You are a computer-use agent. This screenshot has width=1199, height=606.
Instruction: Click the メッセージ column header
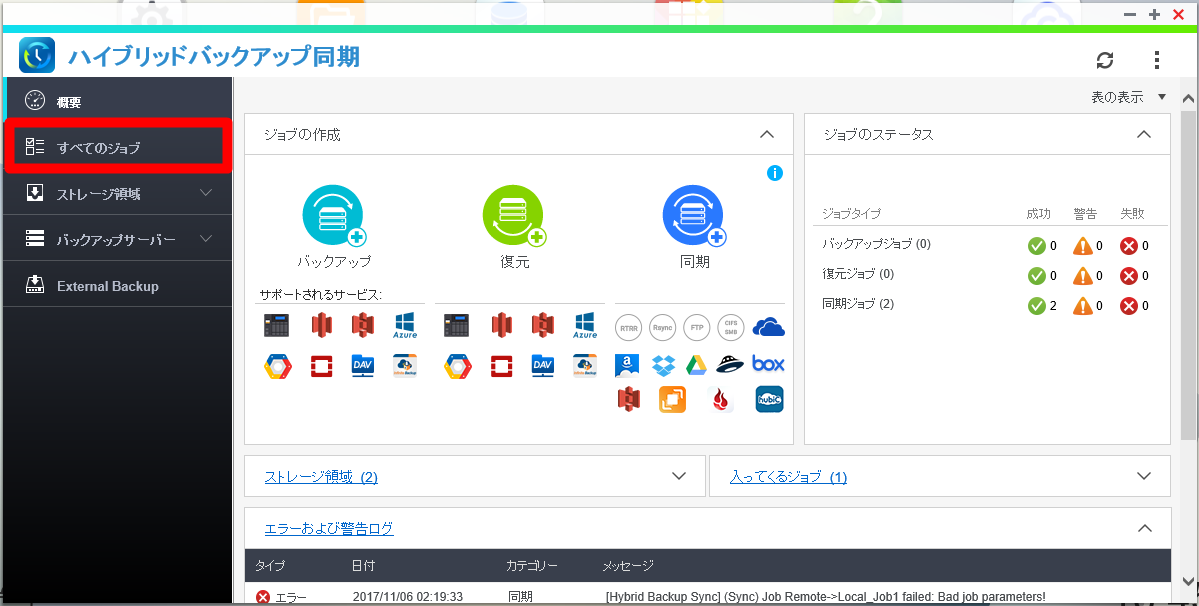coord(628,566)
